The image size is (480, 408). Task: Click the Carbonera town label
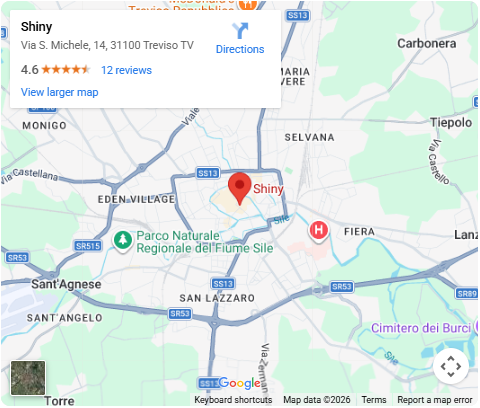(427, 43)
